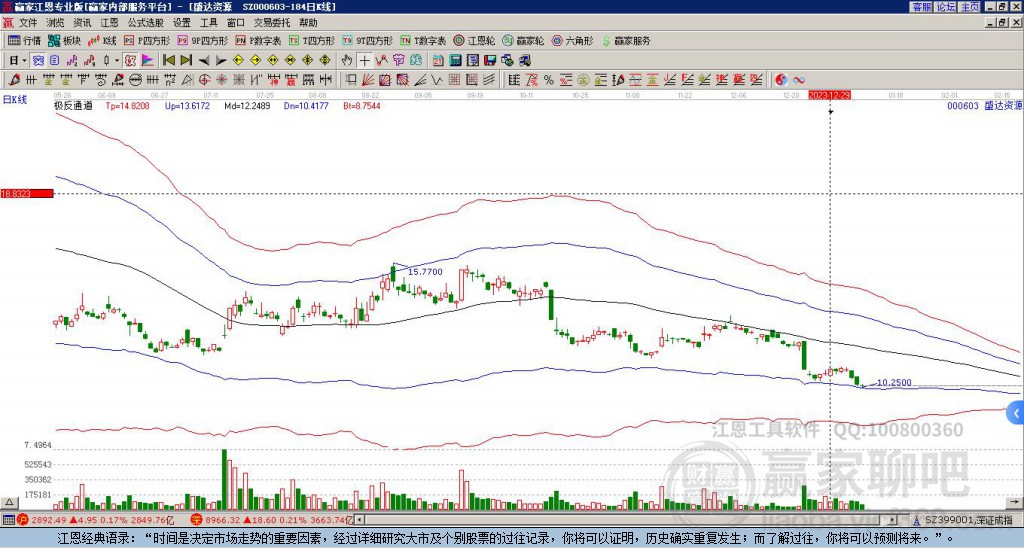This screenshot has width=1024, height=548.
Task: Click the blue infinity loop icon
Action: click(x=799, y=80)
